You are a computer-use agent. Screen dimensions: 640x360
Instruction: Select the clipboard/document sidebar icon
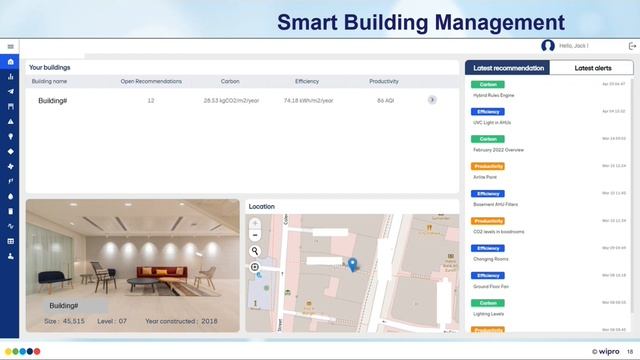11,211
